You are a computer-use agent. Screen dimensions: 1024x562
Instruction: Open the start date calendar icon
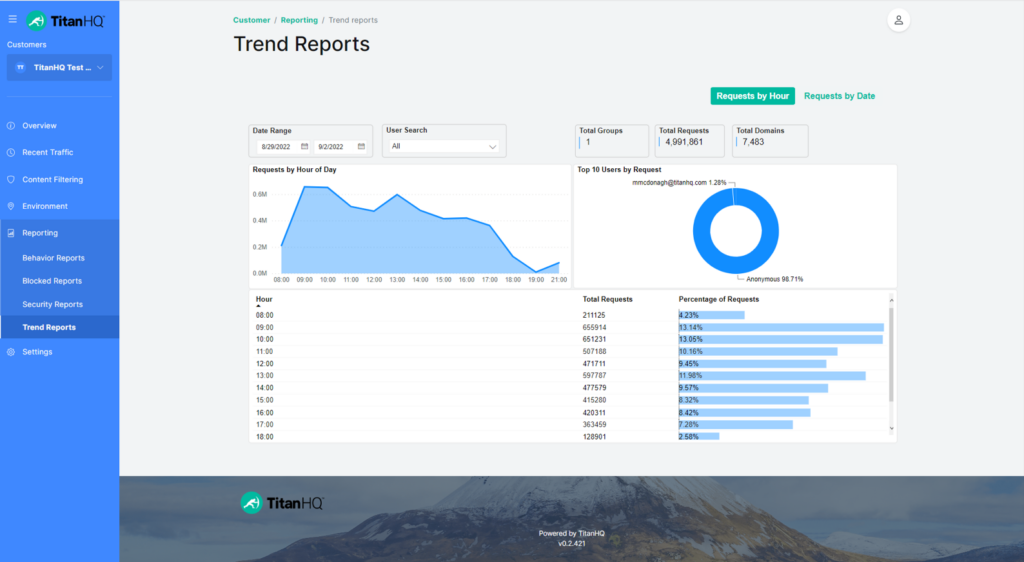point(304,146)
